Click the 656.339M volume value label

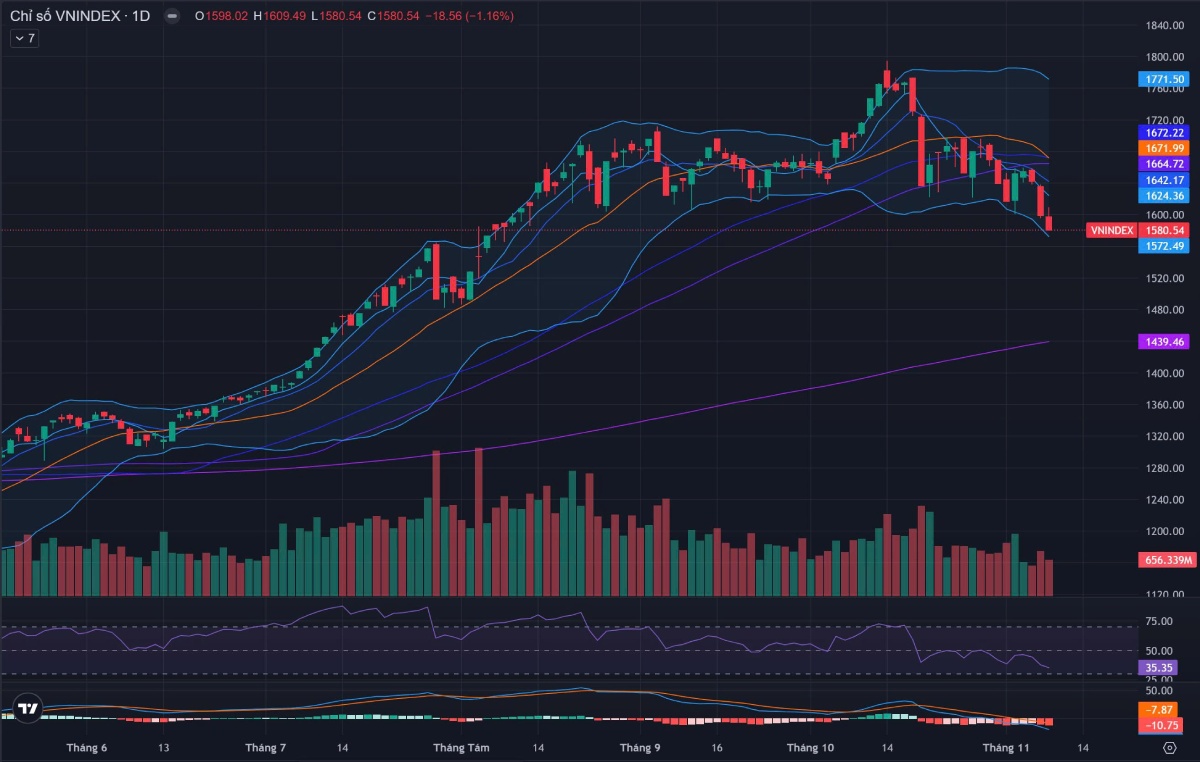tap(1165, 560)
